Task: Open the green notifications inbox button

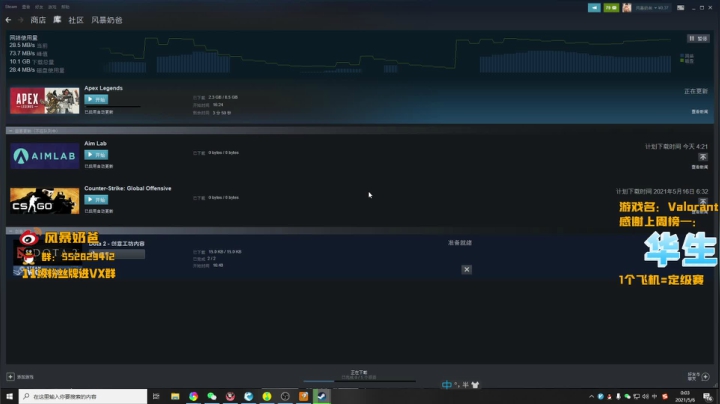Action: click(611, 8)
